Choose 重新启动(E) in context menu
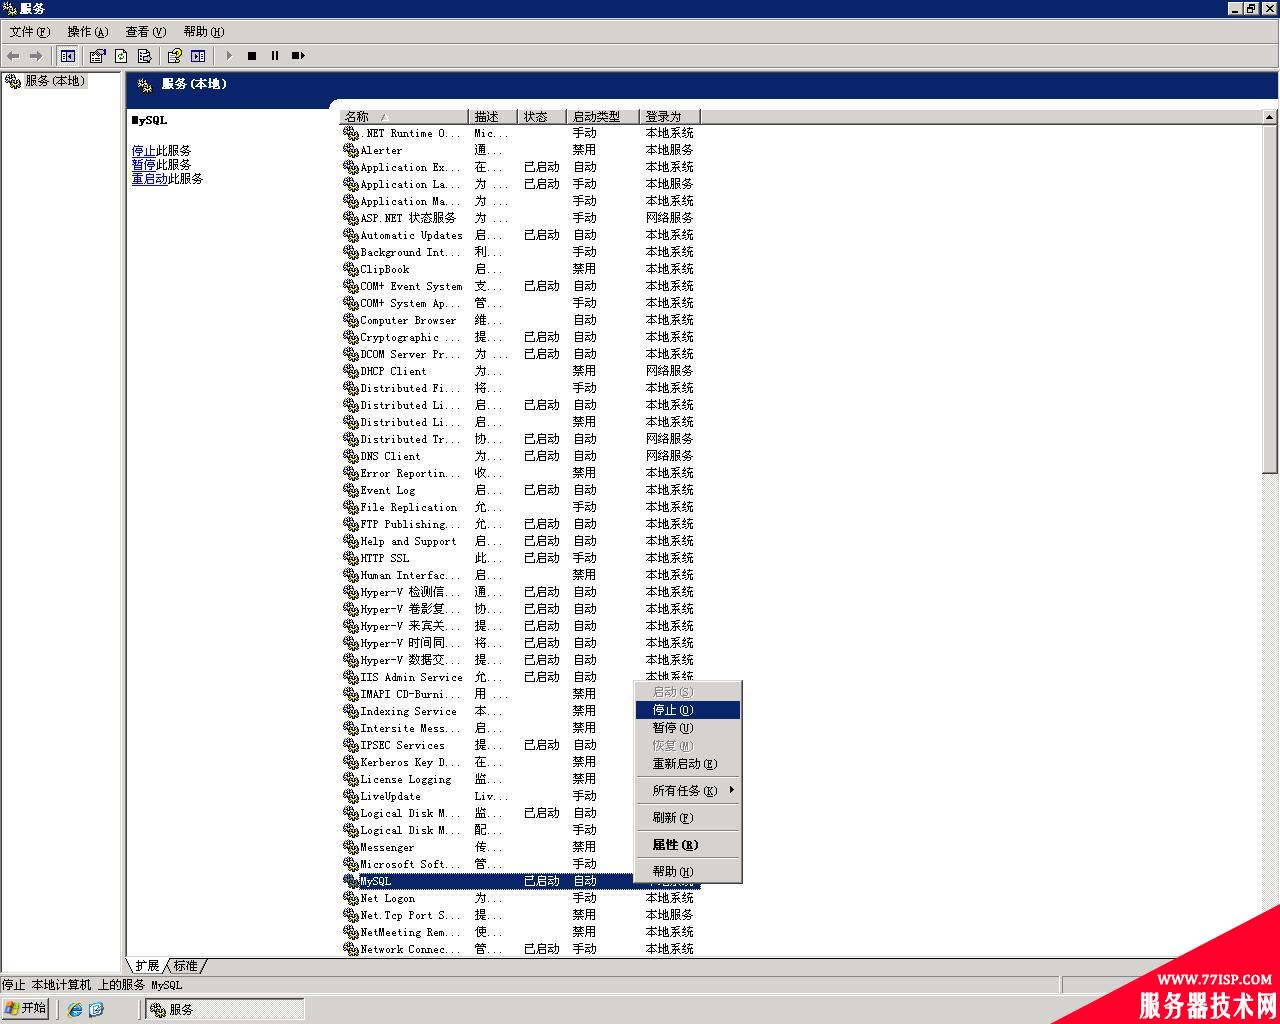The width and height of the screenshot is (1280, 1024). pyautogui.click(x=688, y=764)
